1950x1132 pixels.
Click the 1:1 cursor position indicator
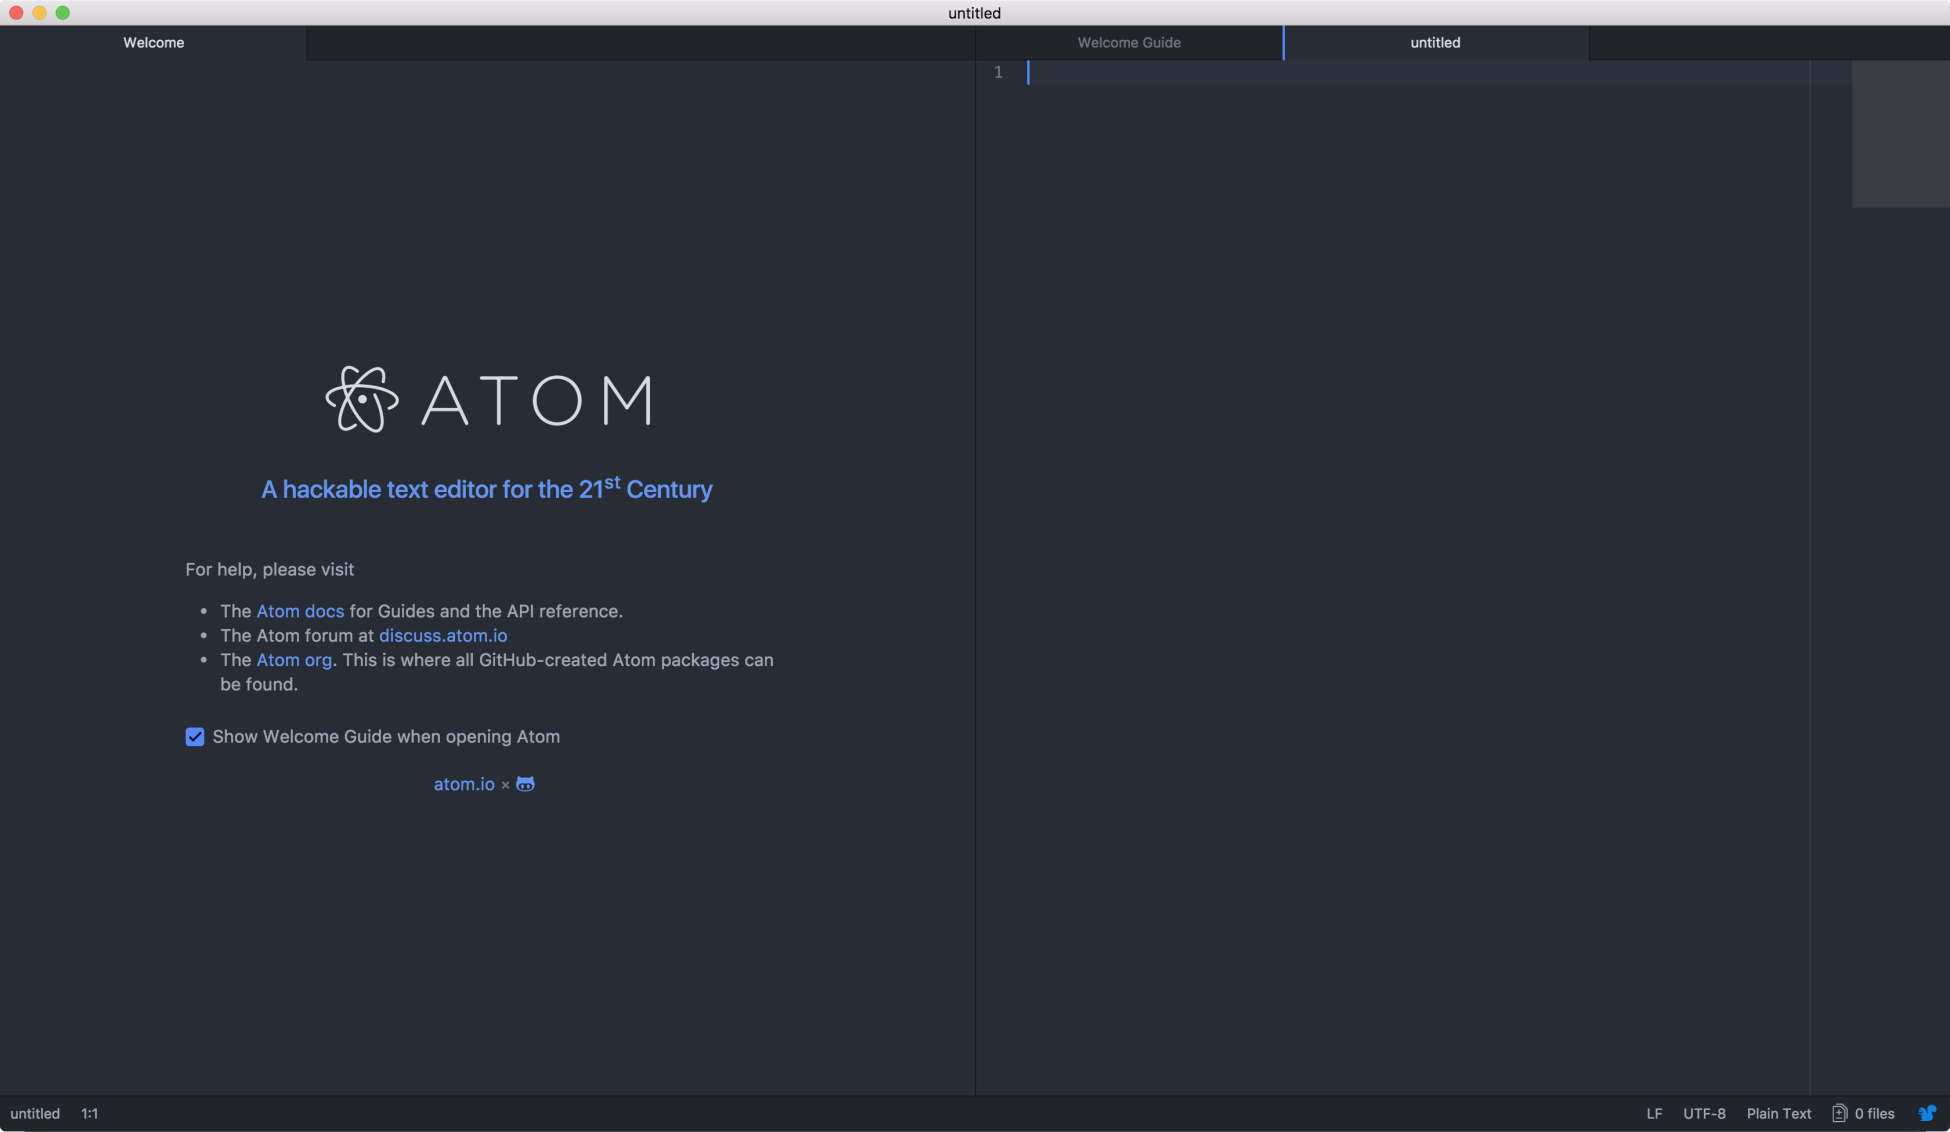[89, 1113]
